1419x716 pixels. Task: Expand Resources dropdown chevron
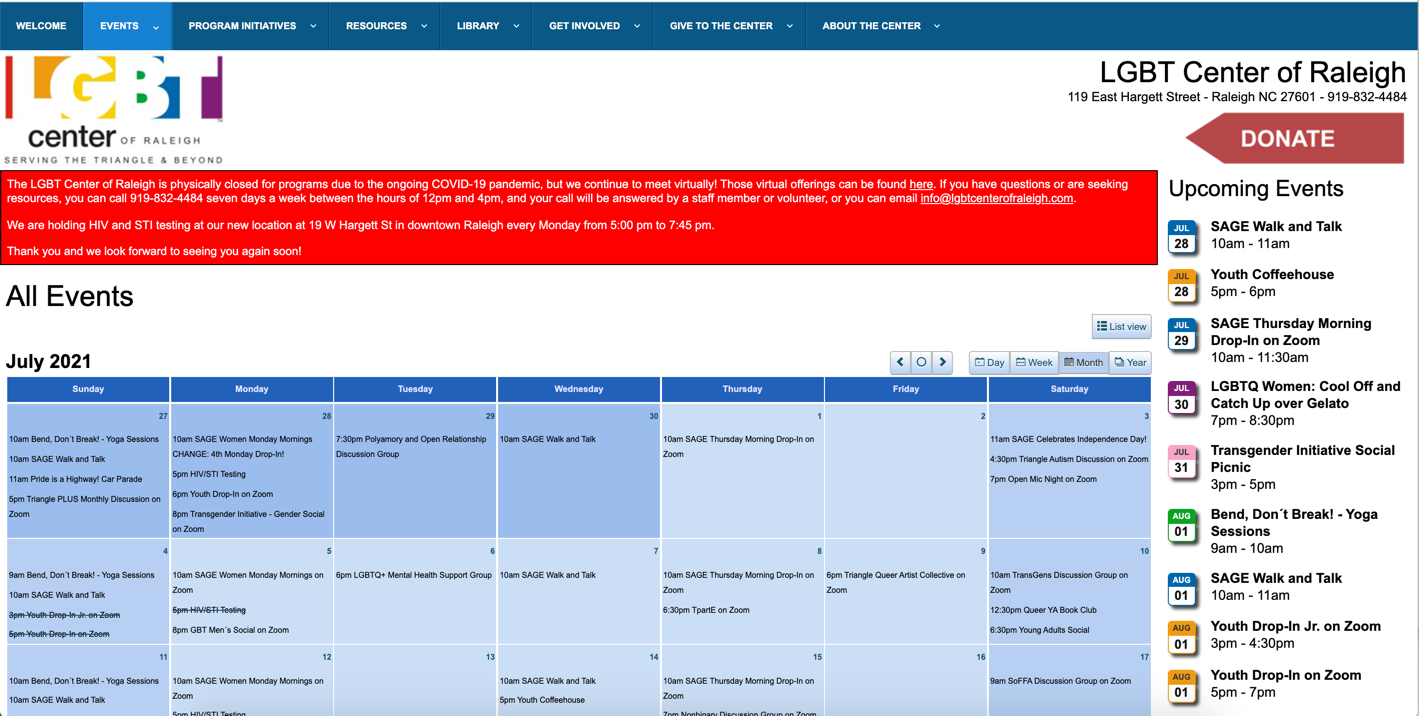424,27
